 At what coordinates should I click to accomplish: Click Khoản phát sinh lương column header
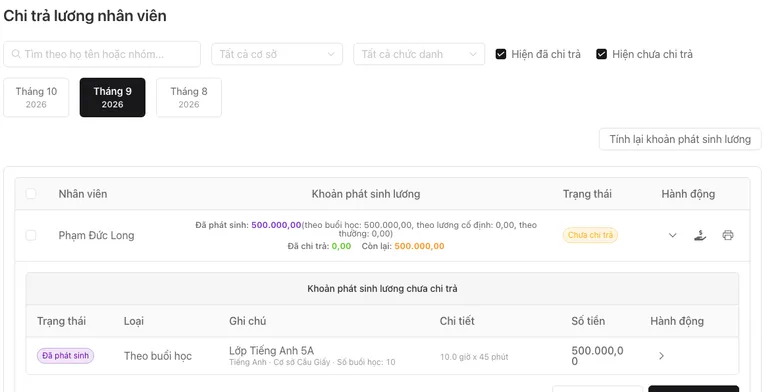366,194
